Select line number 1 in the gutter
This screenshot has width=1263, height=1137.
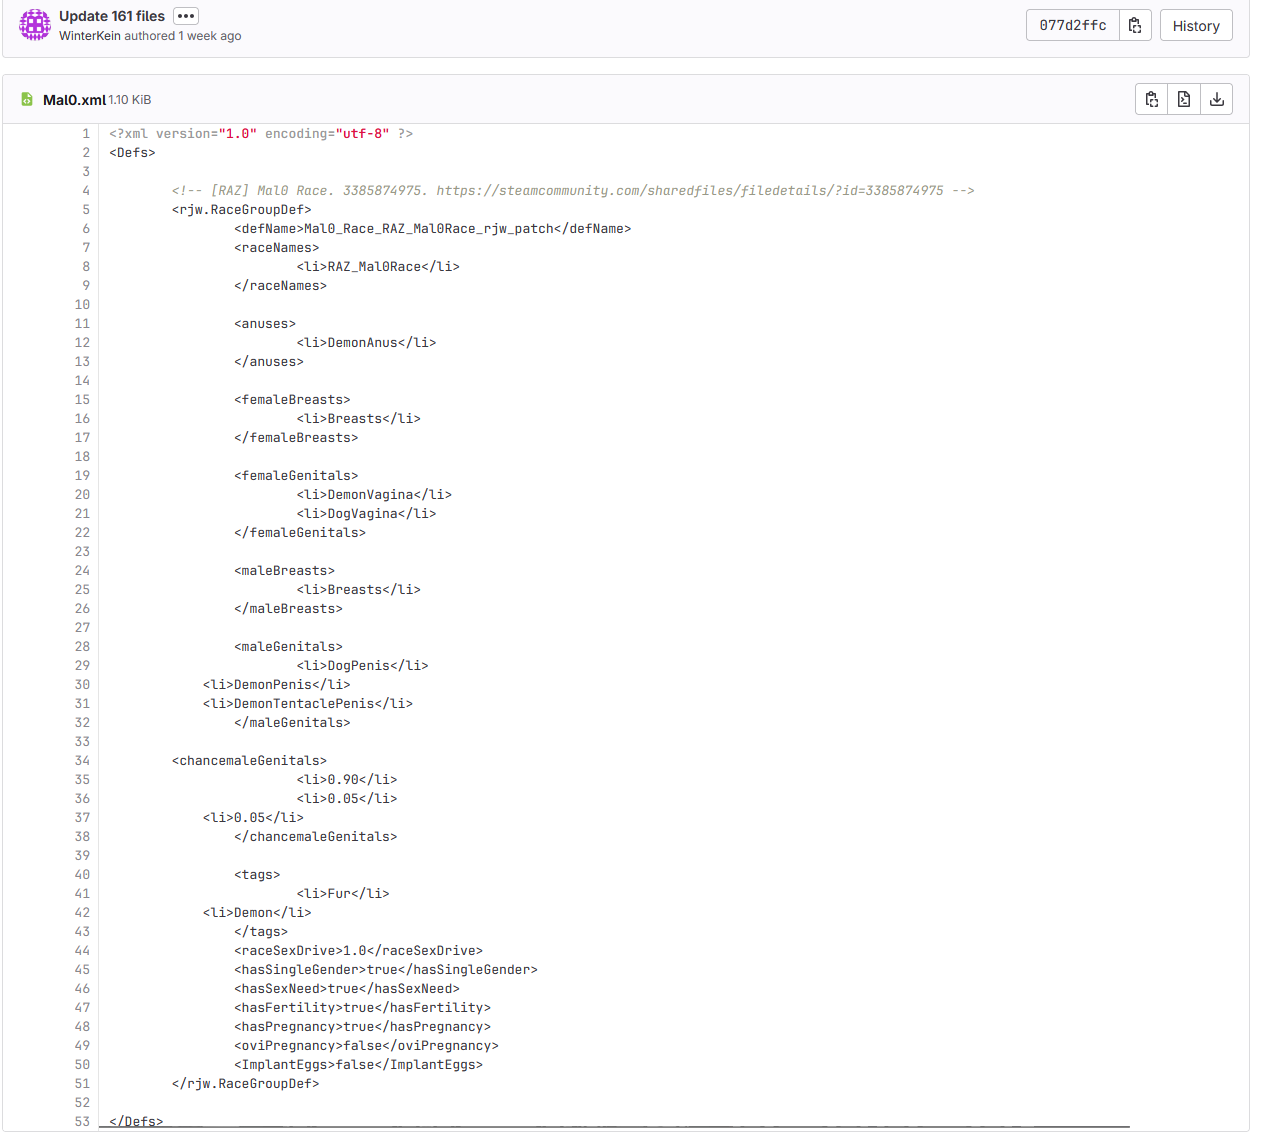[x=85, y=134]
